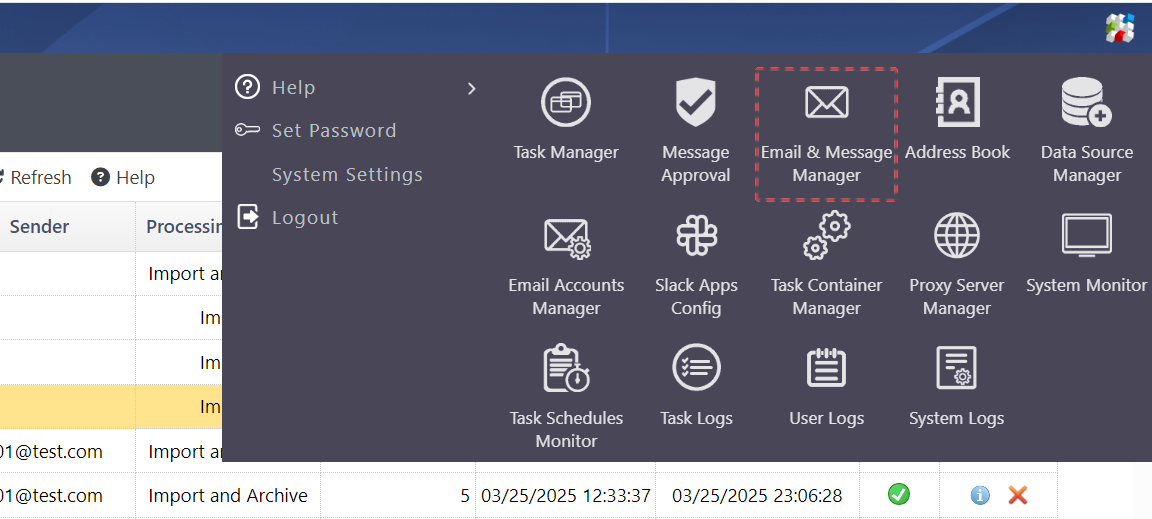Open the Task Manager icon
The width and height of the screenshot is (1152, 519).
pyautogui.click(x=566, y=103)
